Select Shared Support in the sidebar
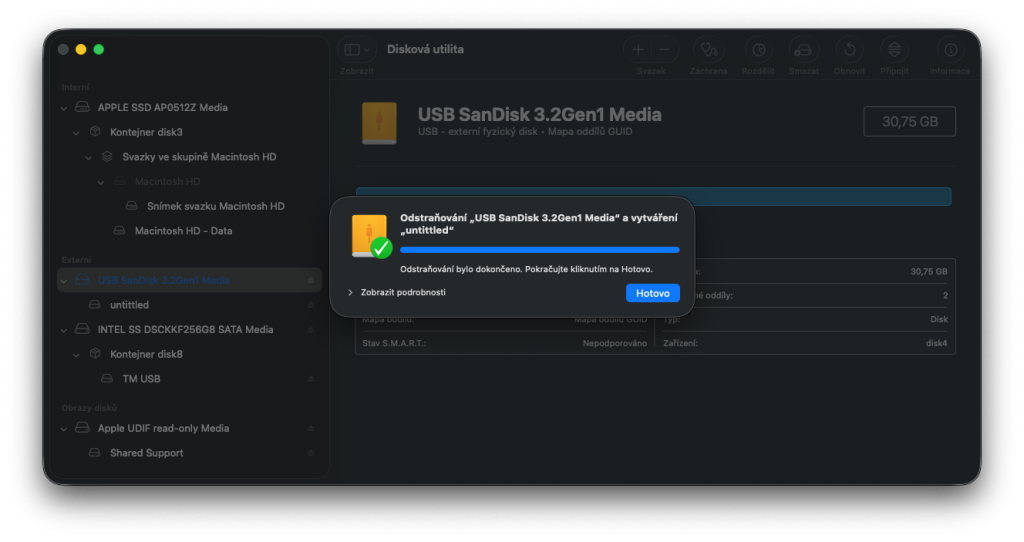1024x542 pixels. tap(147, 453)
